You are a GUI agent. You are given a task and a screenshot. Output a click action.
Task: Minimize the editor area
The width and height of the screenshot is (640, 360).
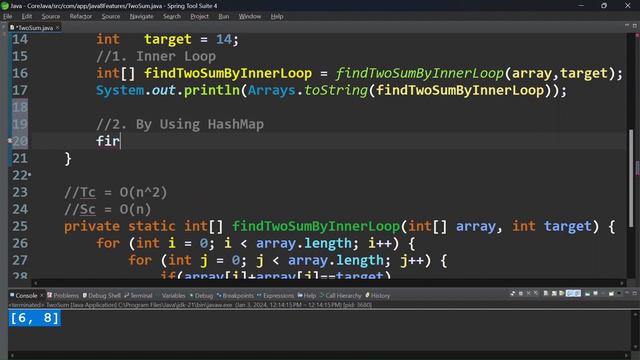(x=627, y=25)
